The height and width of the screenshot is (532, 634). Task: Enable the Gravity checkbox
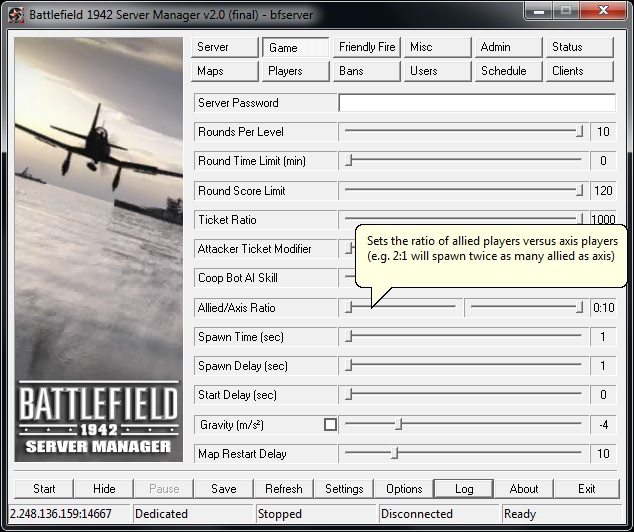point(330,424)
